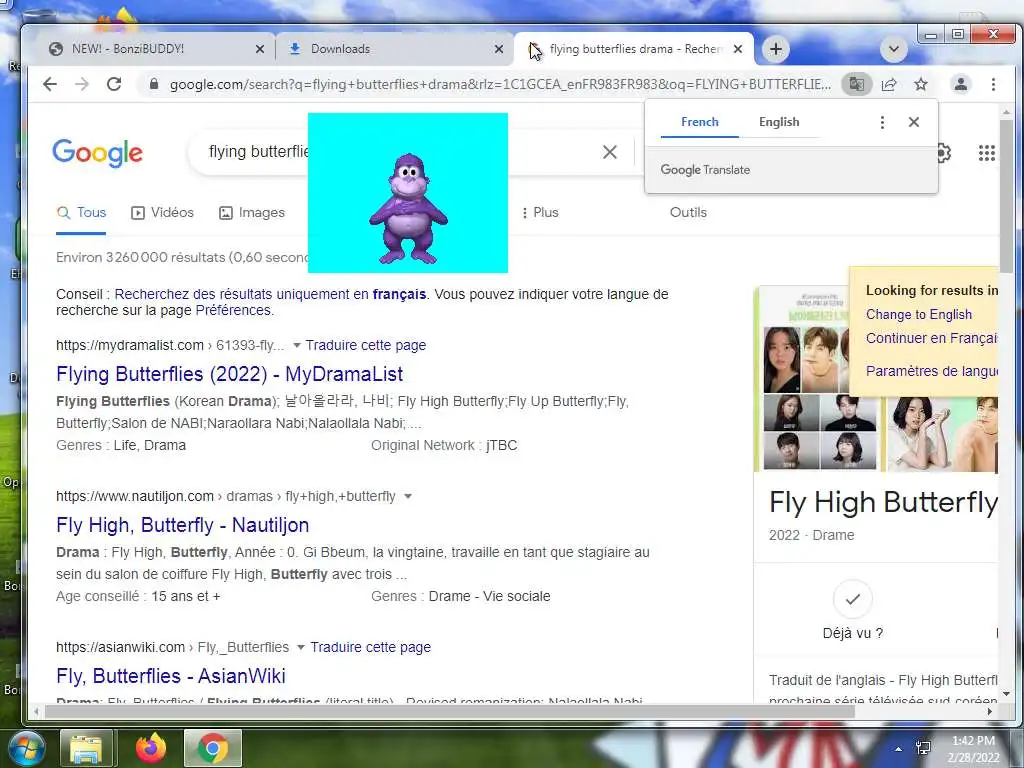The height and width of the screenshot is (768, 1024).
Task: Click the scroll-down arrow
Action: point(1006,694)
